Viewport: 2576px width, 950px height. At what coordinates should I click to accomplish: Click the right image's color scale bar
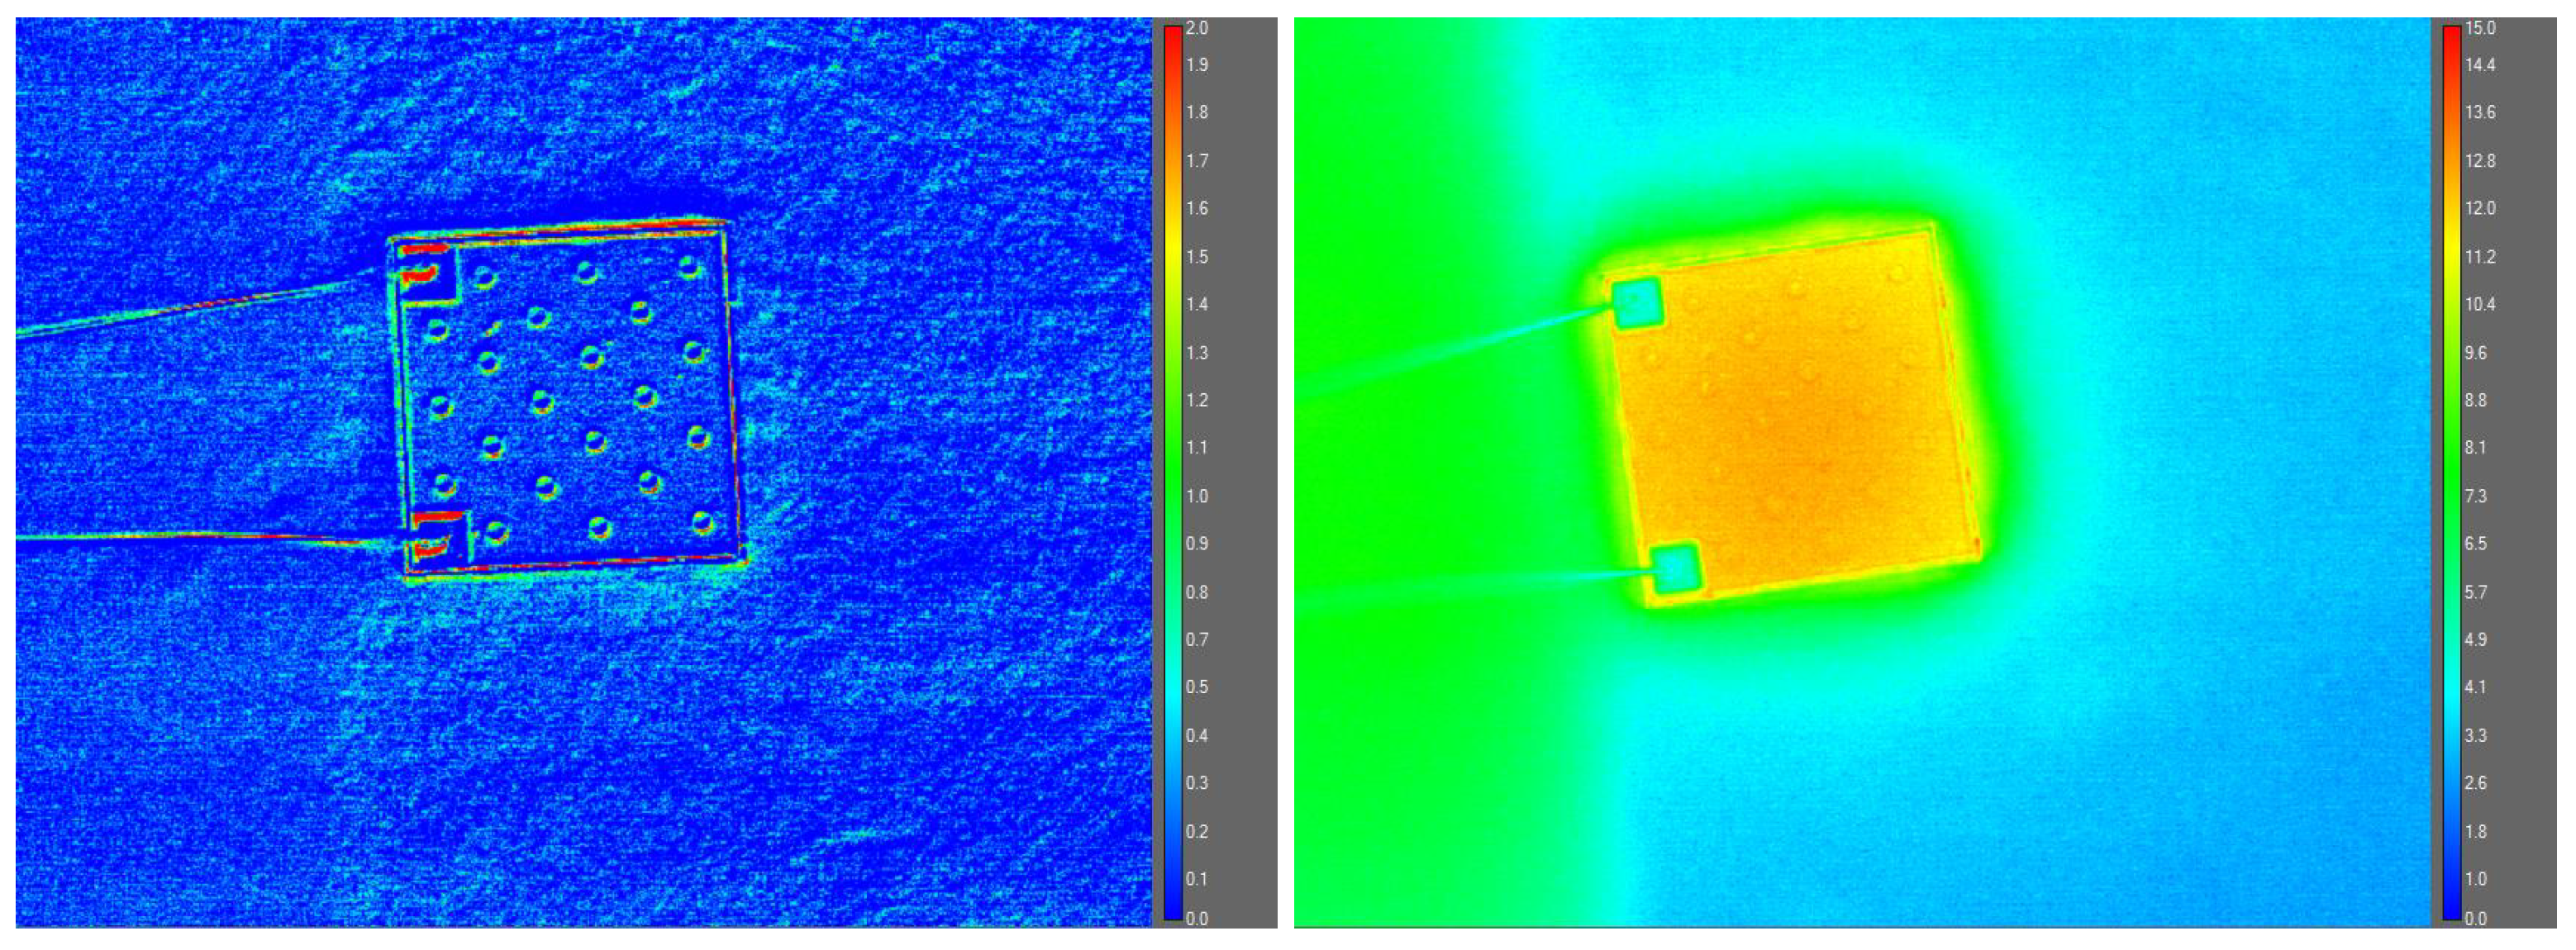coord(2451,470)
